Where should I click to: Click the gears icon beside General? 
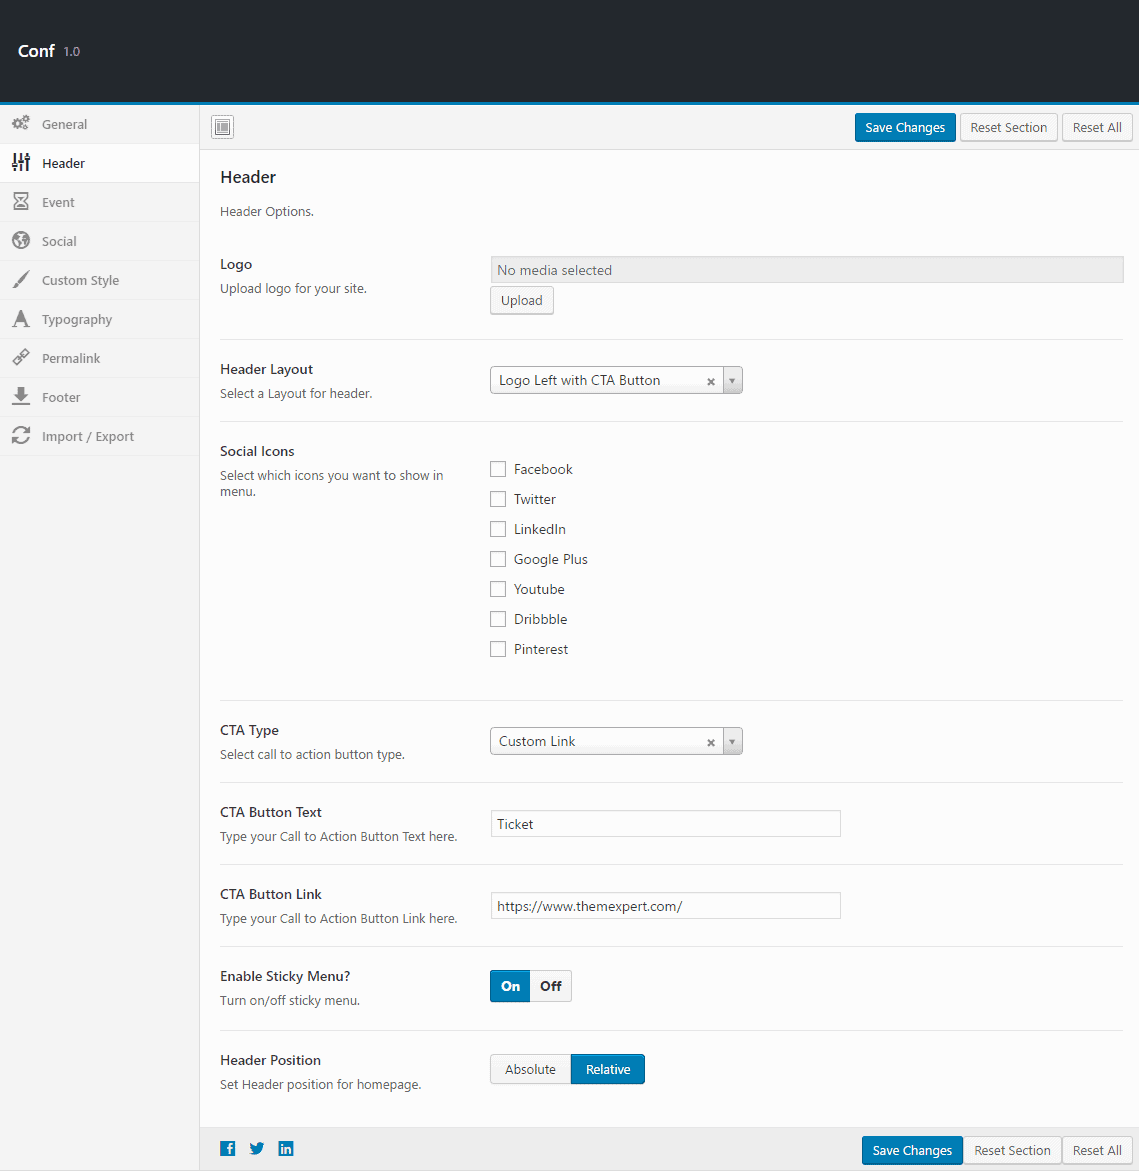click(21, 124)
